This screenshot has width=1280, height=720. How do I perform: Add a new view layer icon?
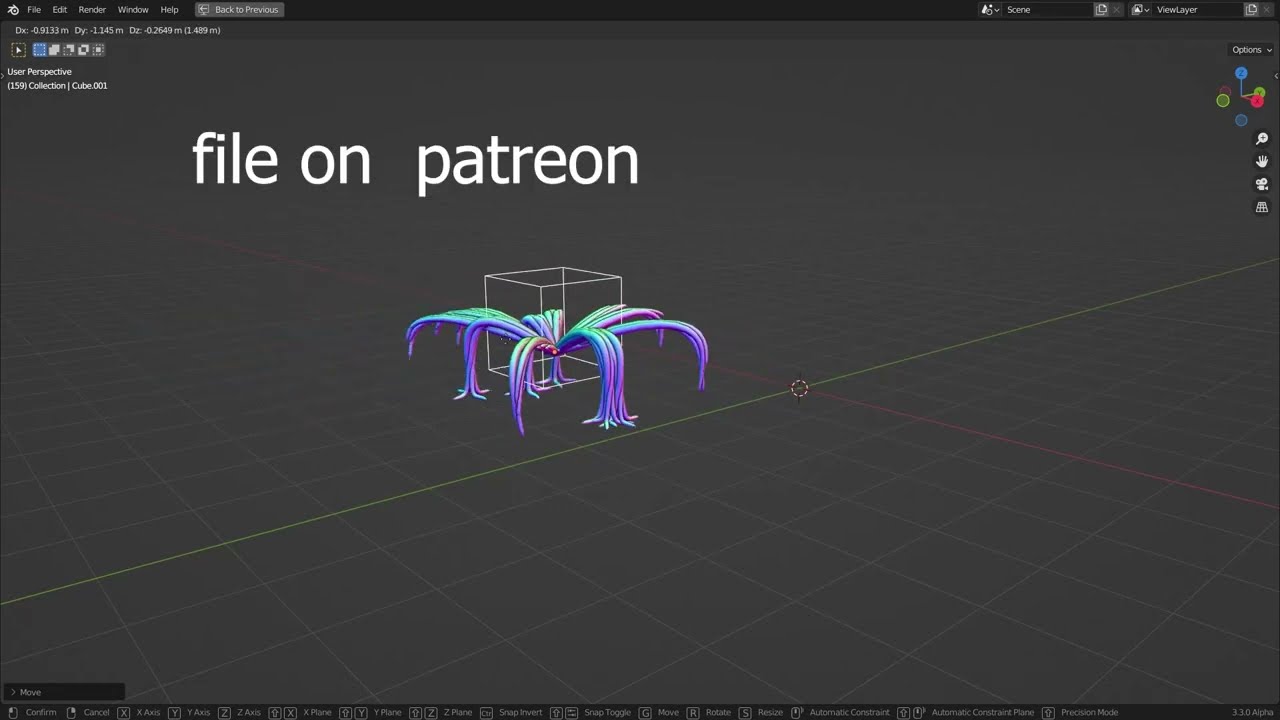[1251, 9]
